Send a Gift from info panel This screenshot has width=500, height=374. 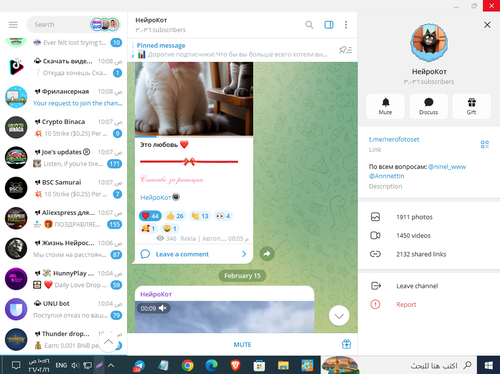471,106
